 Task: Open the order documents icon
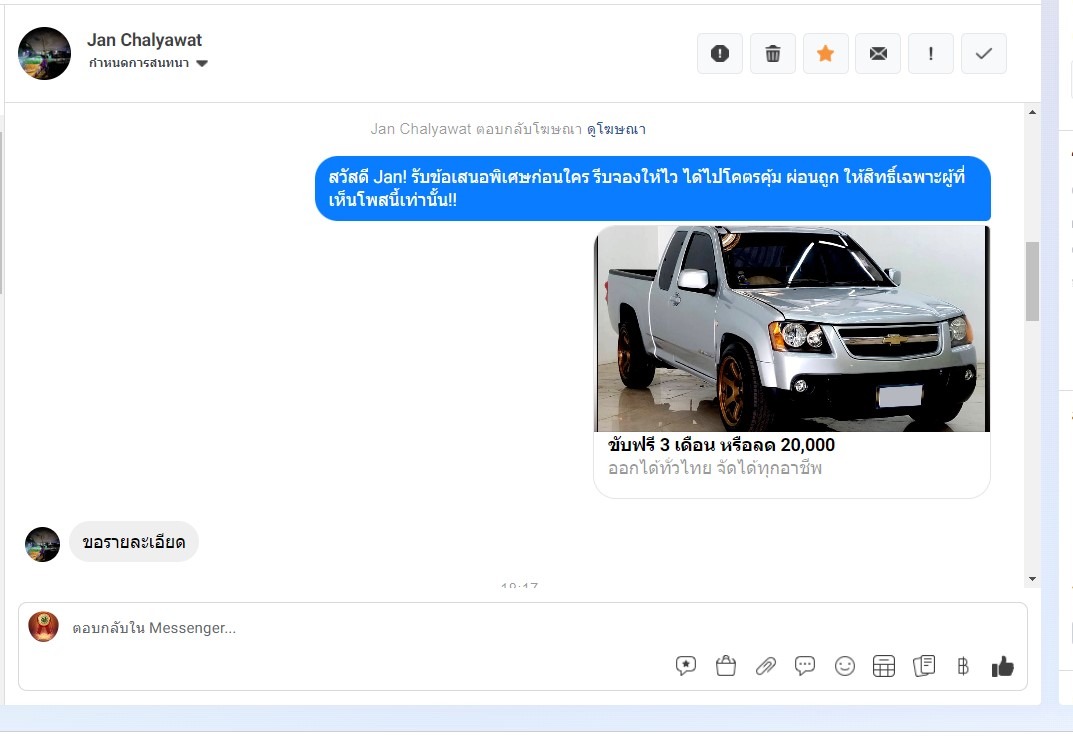tap(924, 666)
